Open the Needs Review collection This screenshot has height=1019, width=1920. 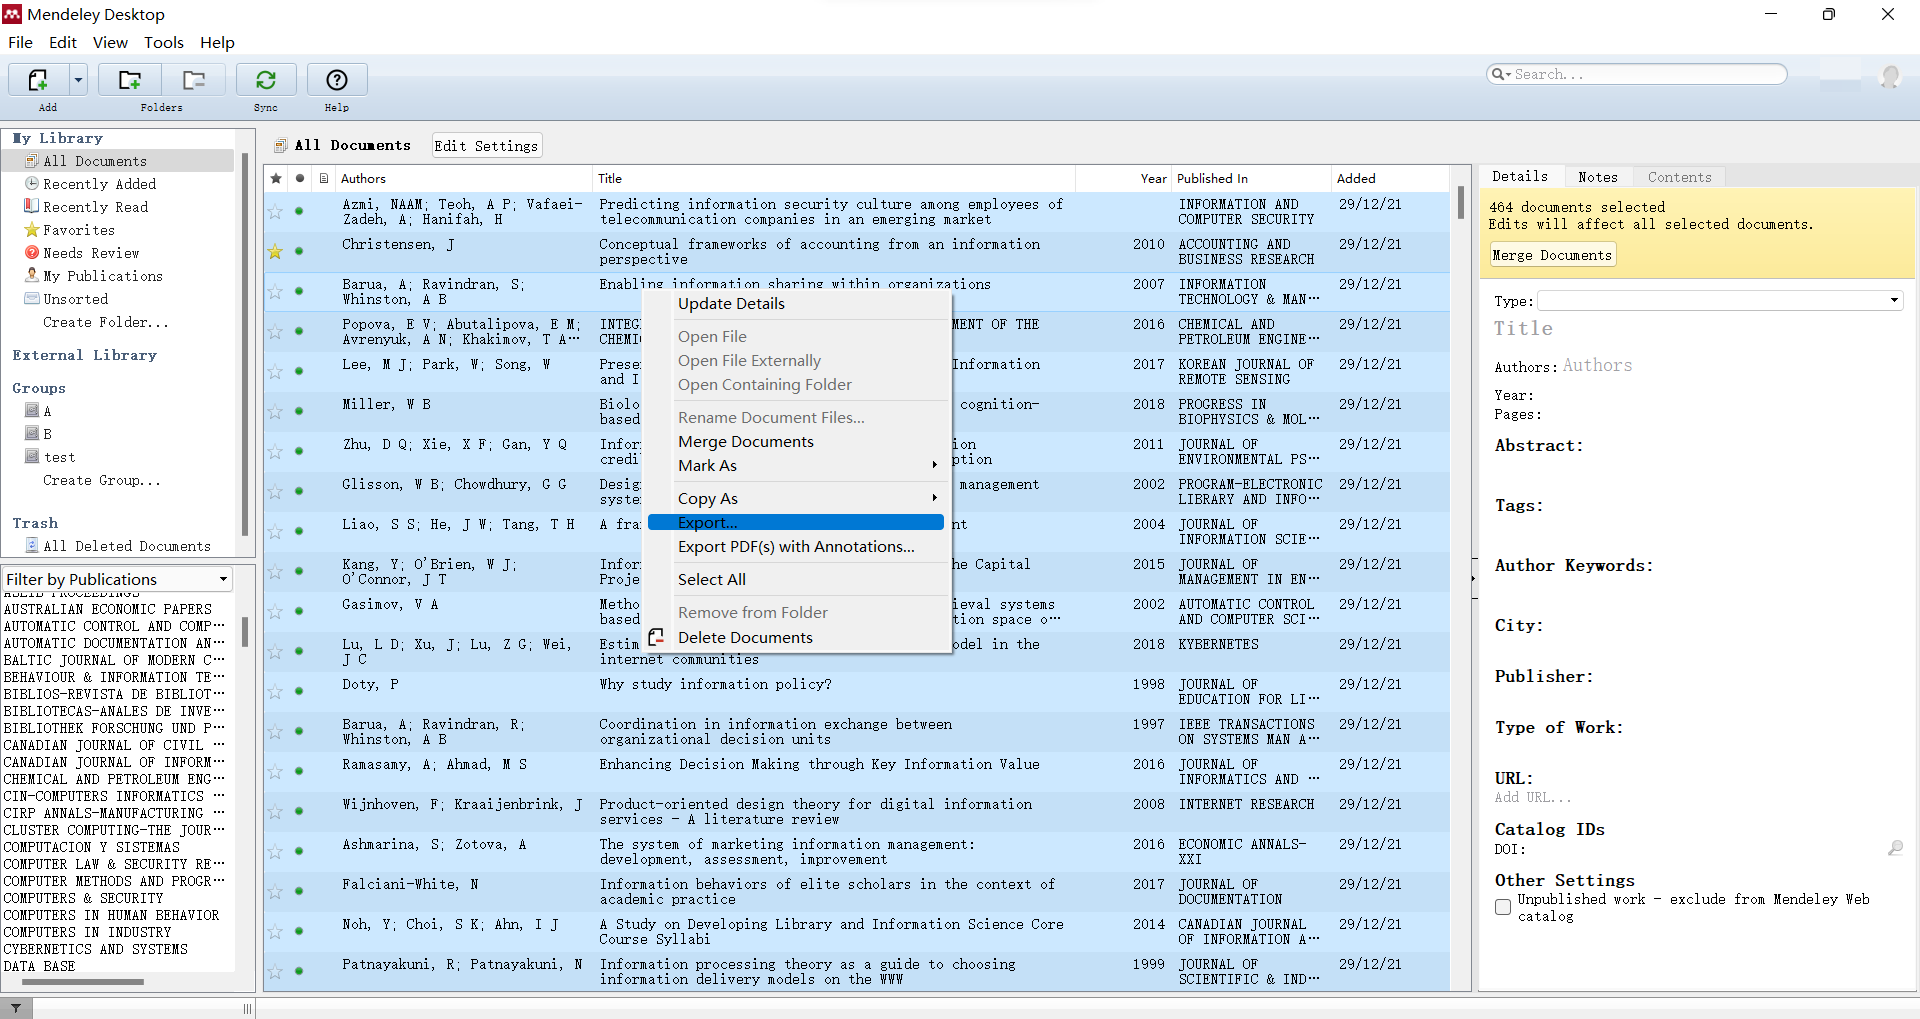(x=91, y=253)
